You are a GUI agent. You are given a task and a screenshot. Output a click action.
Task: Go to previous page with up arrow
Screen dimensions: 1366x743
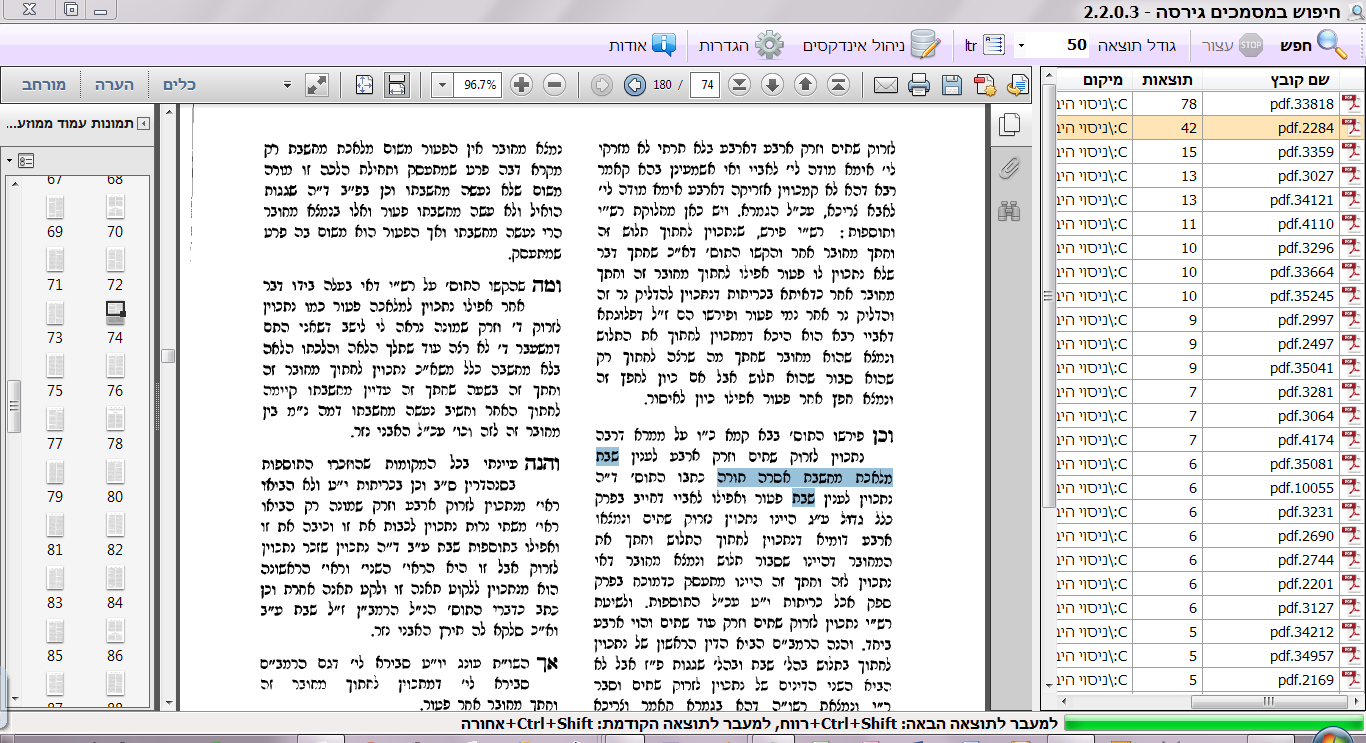point(805,85)
